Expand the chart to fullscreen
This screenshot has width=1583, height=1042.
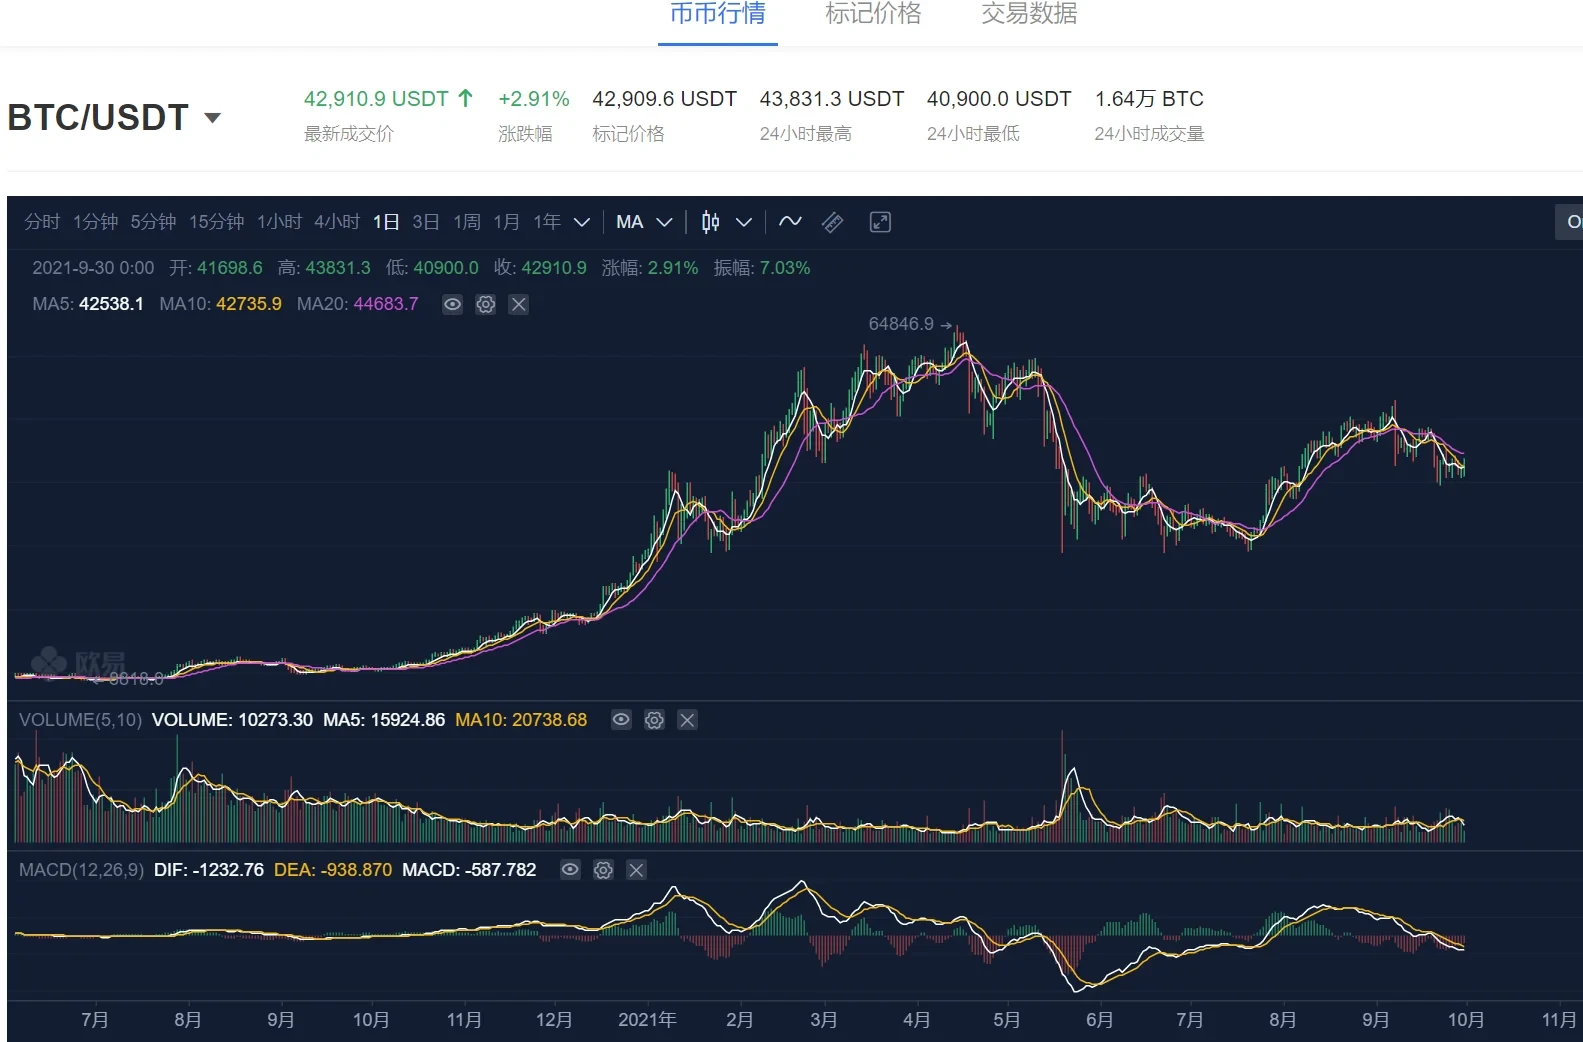pyautogui.click(x=880, y=222)
